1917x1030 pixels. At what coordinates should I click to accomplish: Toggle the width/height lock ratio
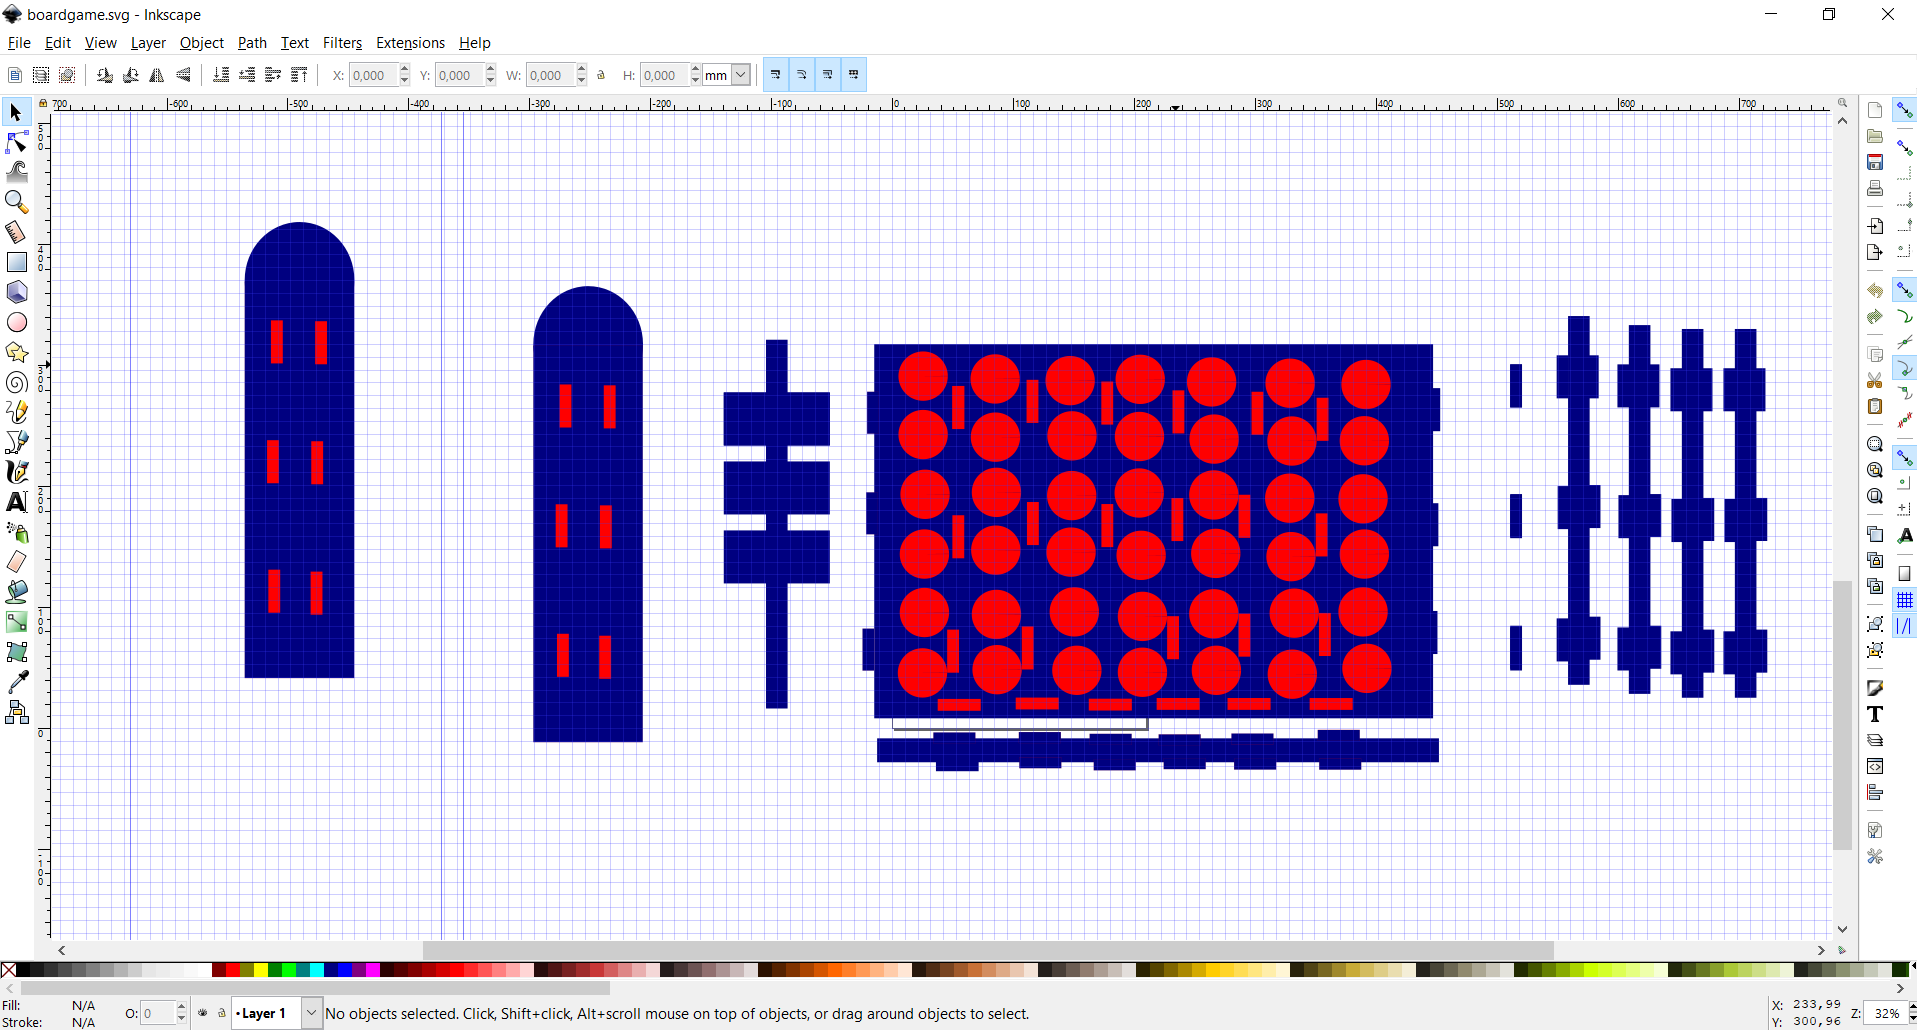[601, 75]
